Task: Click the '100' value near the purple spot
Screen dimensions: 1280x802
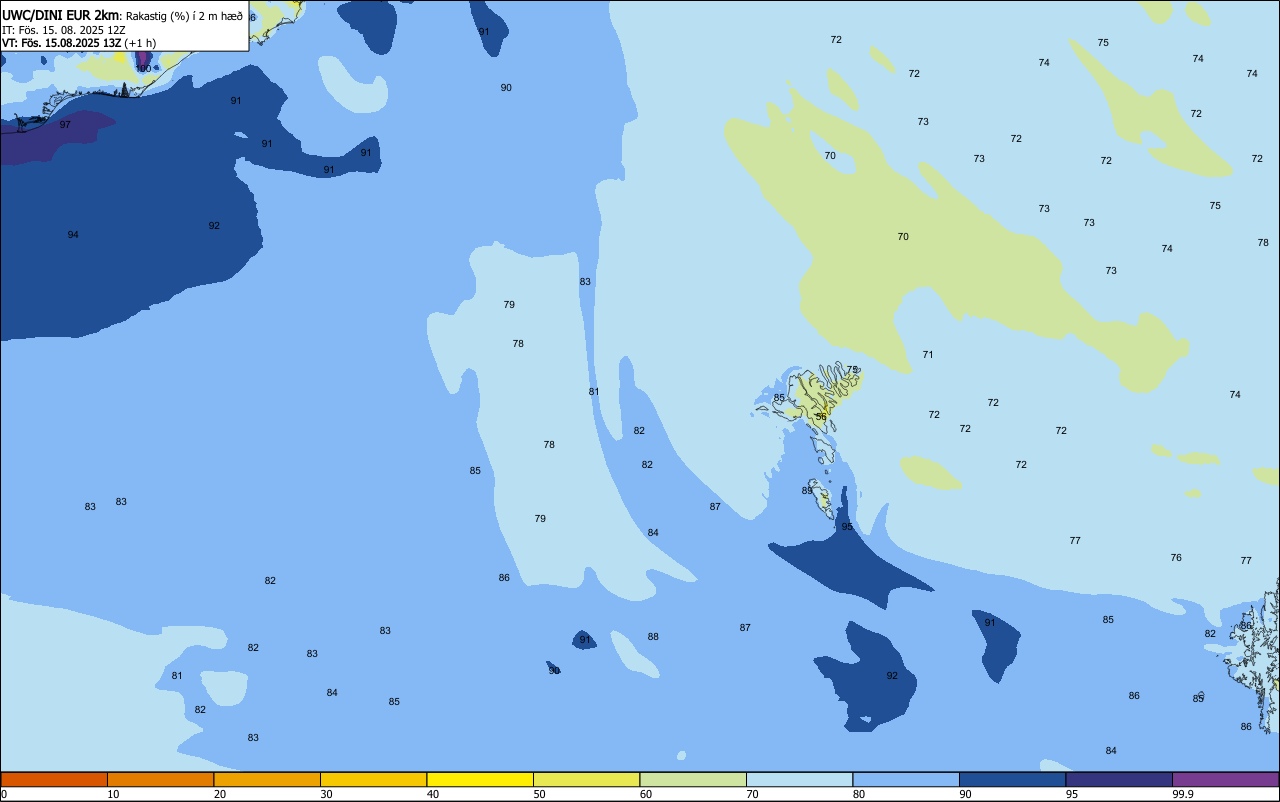Action: click(143, 69)
